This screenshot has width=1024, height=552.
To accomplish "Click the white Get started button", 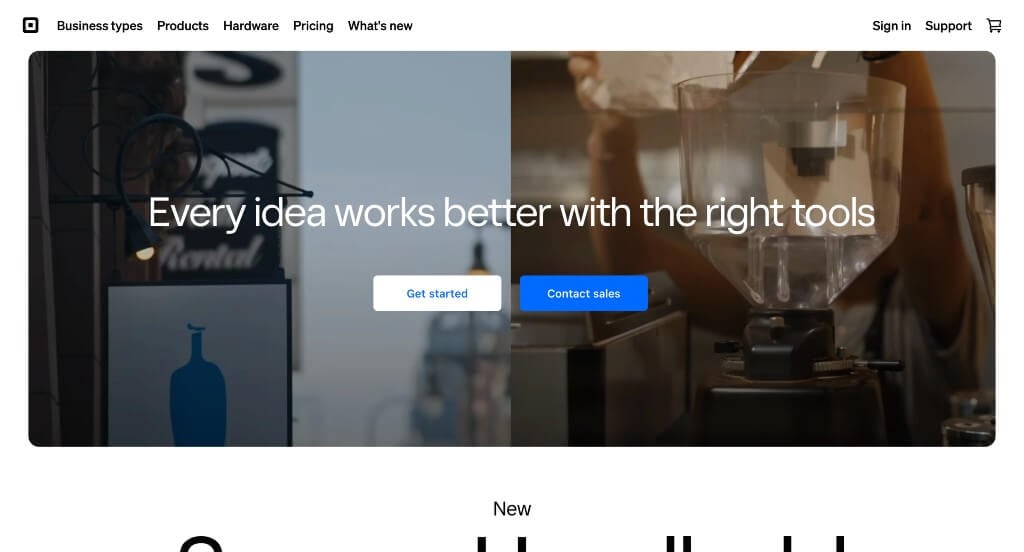I will [437, 293].
